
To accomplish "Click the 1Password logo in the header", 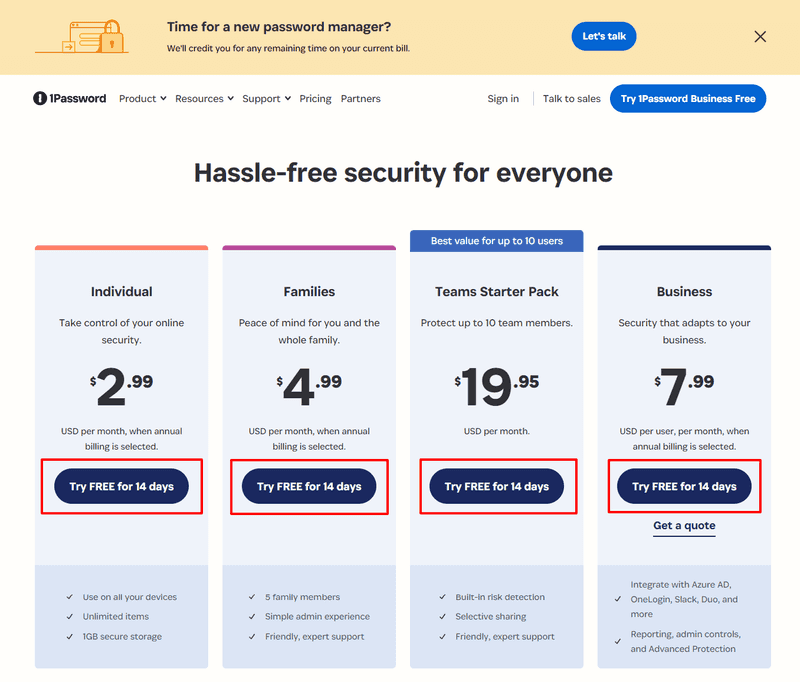I will (69, 98).
